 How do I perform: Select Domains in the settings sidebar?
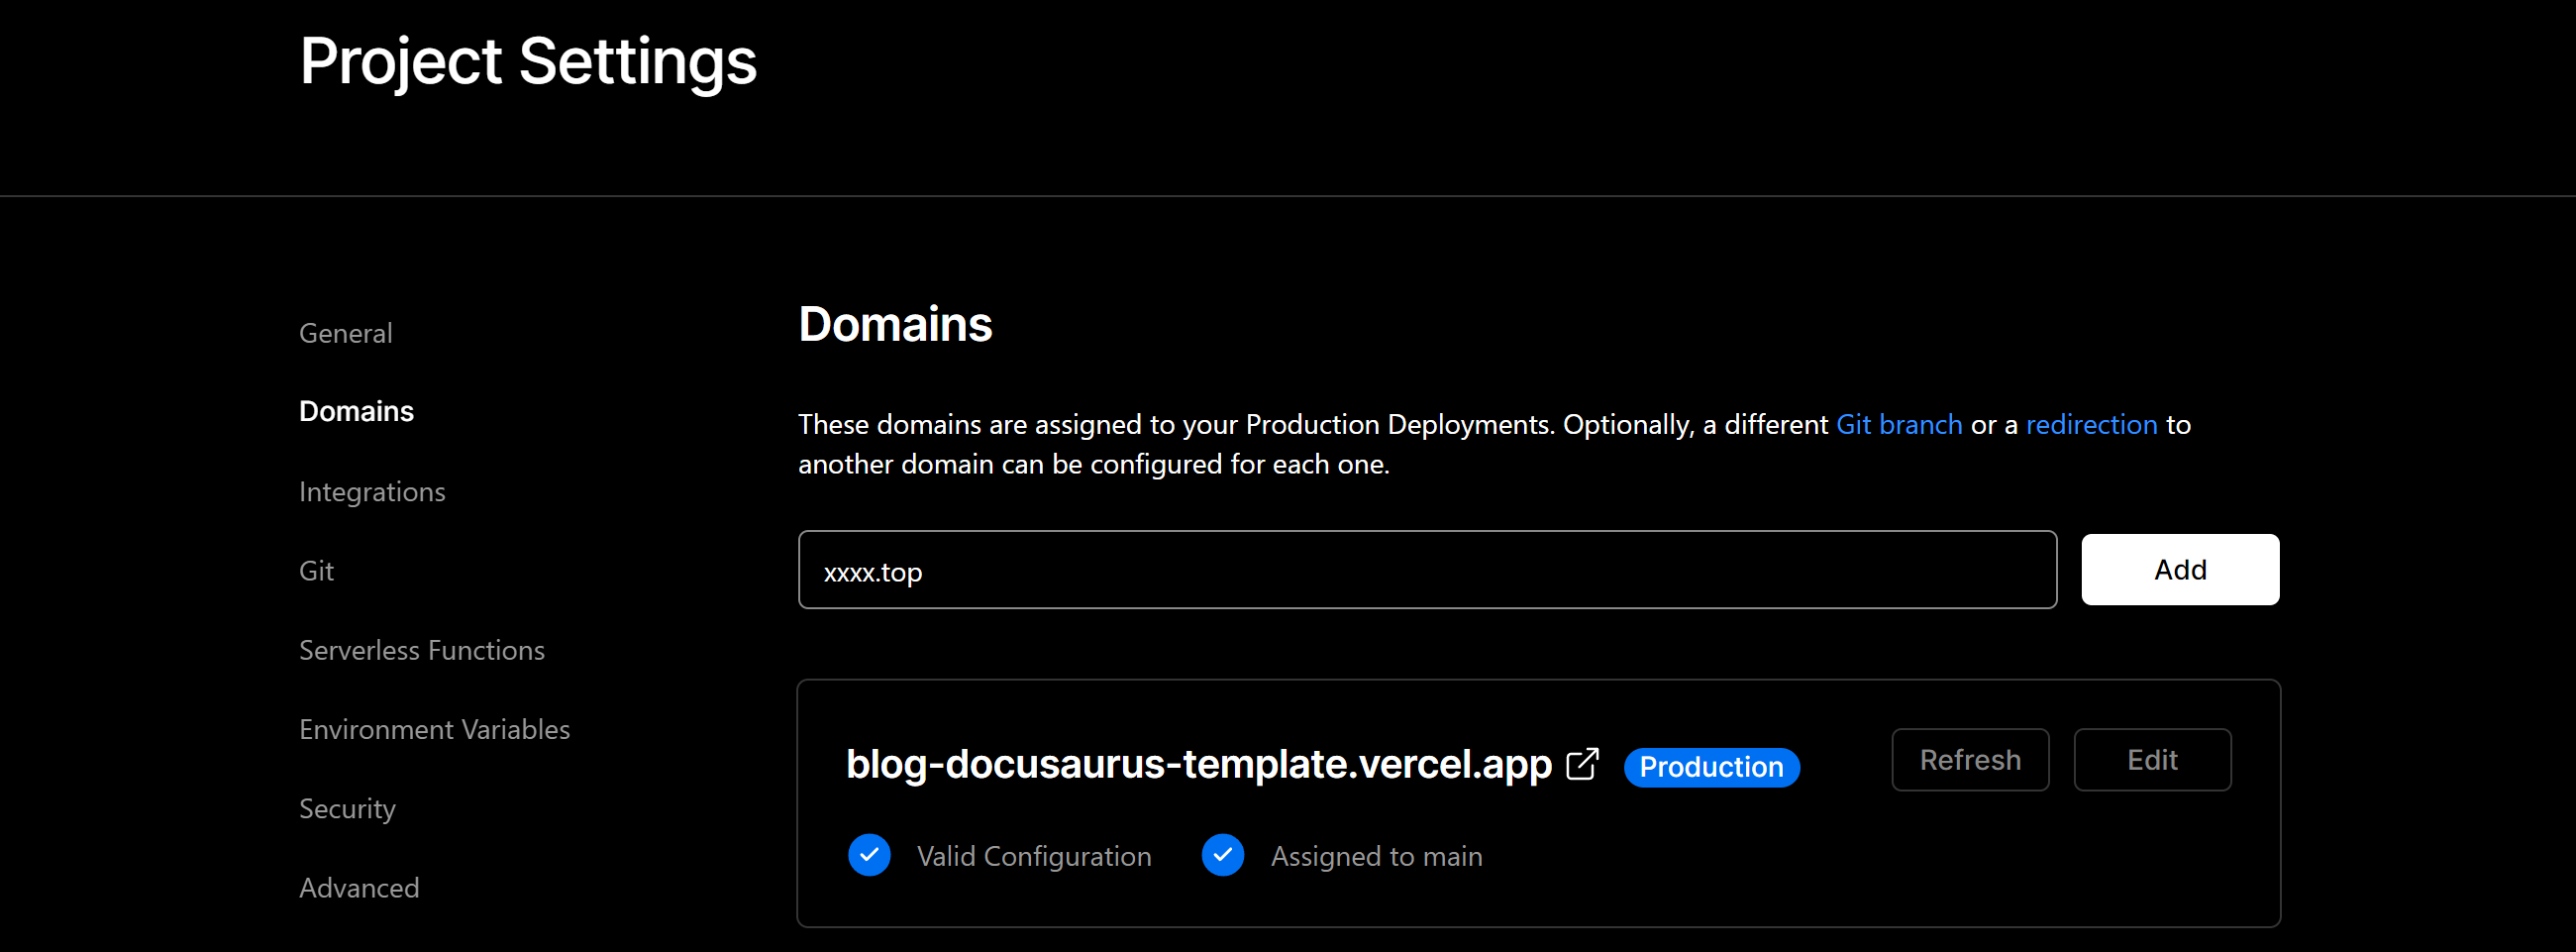pos(356,411)
